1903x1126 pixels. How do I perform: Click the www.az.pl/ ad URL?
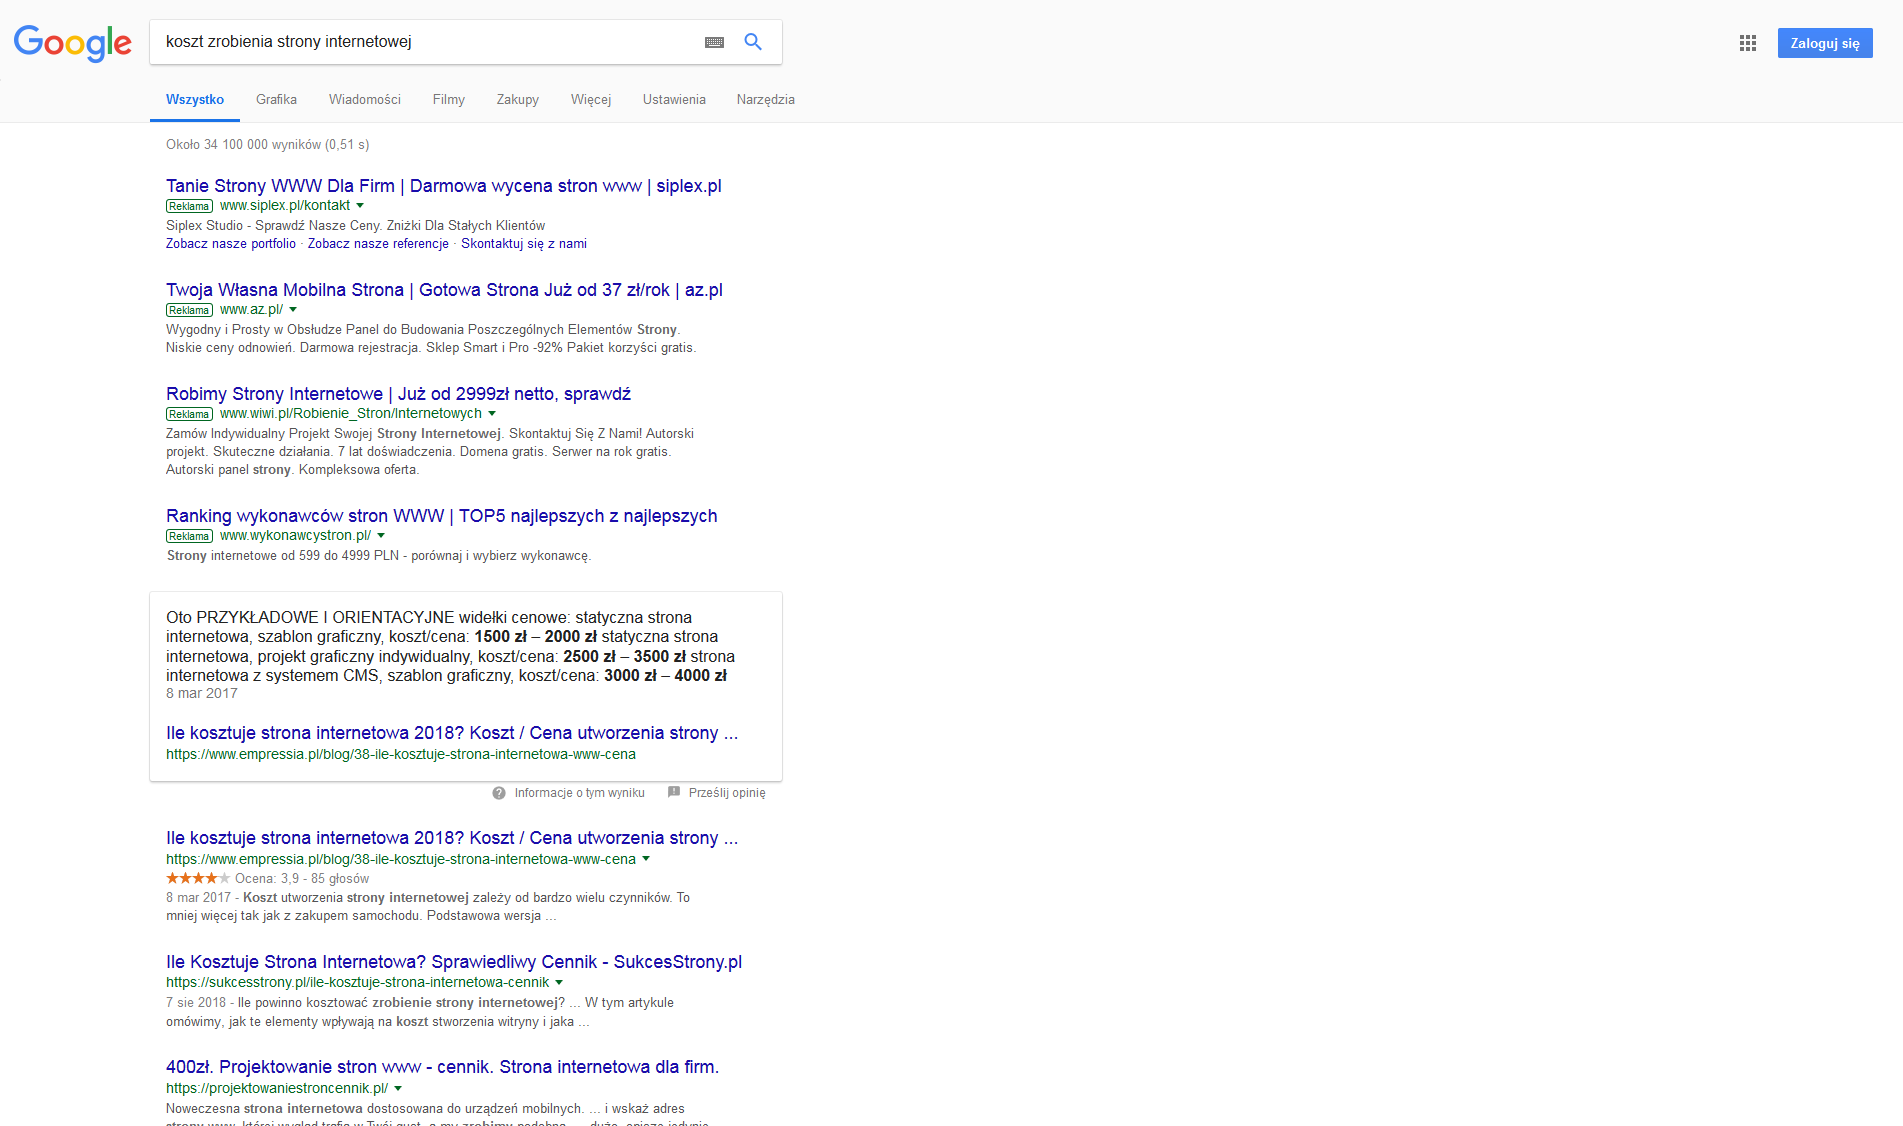tap(251, 310)
